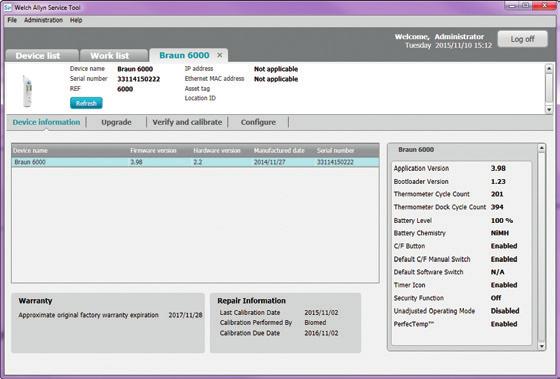Click the Welch Allyn Service Tool title icon
Image resolution: width=560 pixels, height=379 pixels.
(x=8, y=7)
